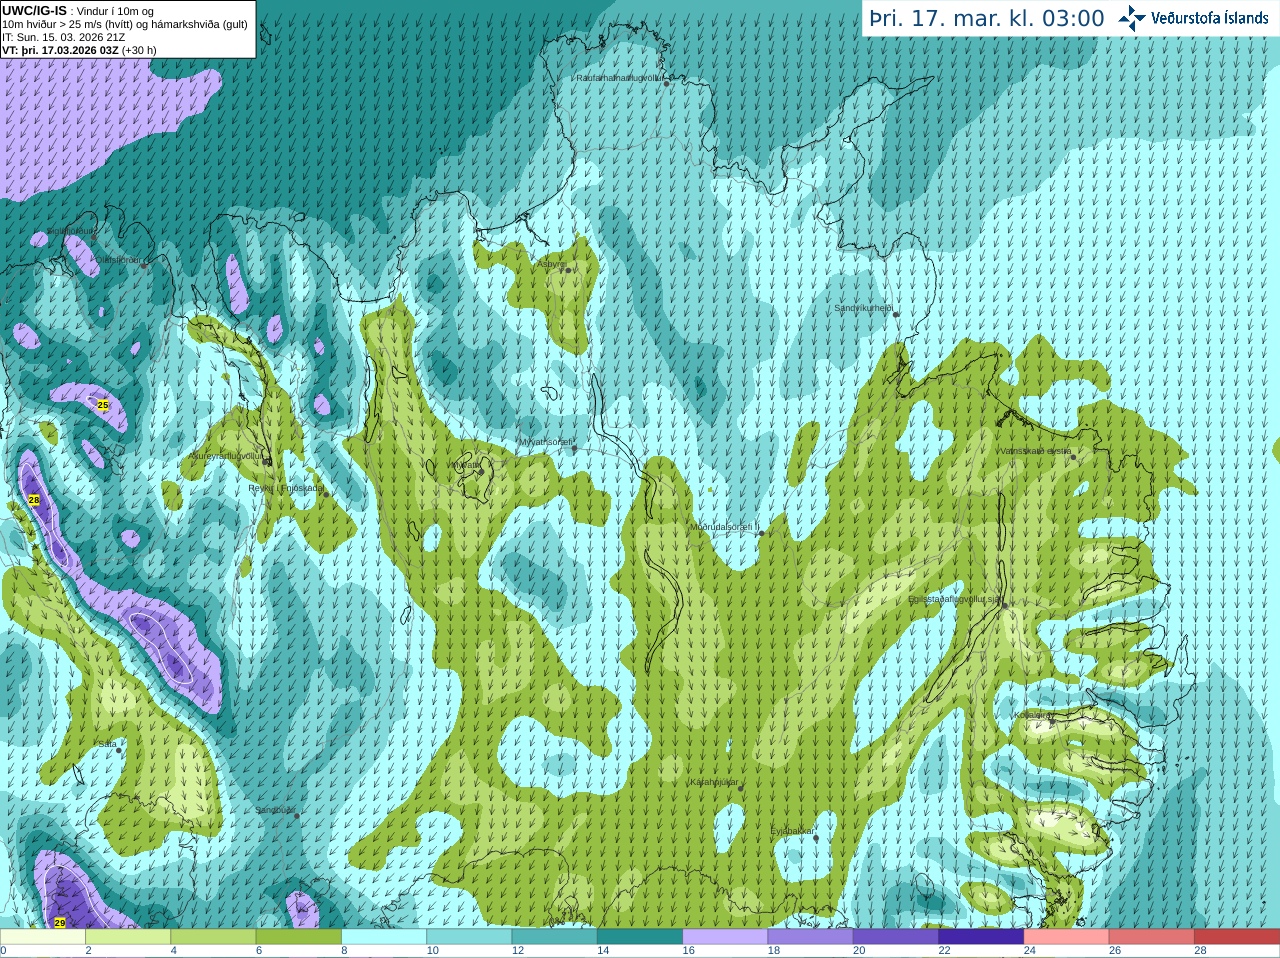1280x958 pixels.
Task: Select the Ólafsfjörður station dot
Action: pos(144,266)
